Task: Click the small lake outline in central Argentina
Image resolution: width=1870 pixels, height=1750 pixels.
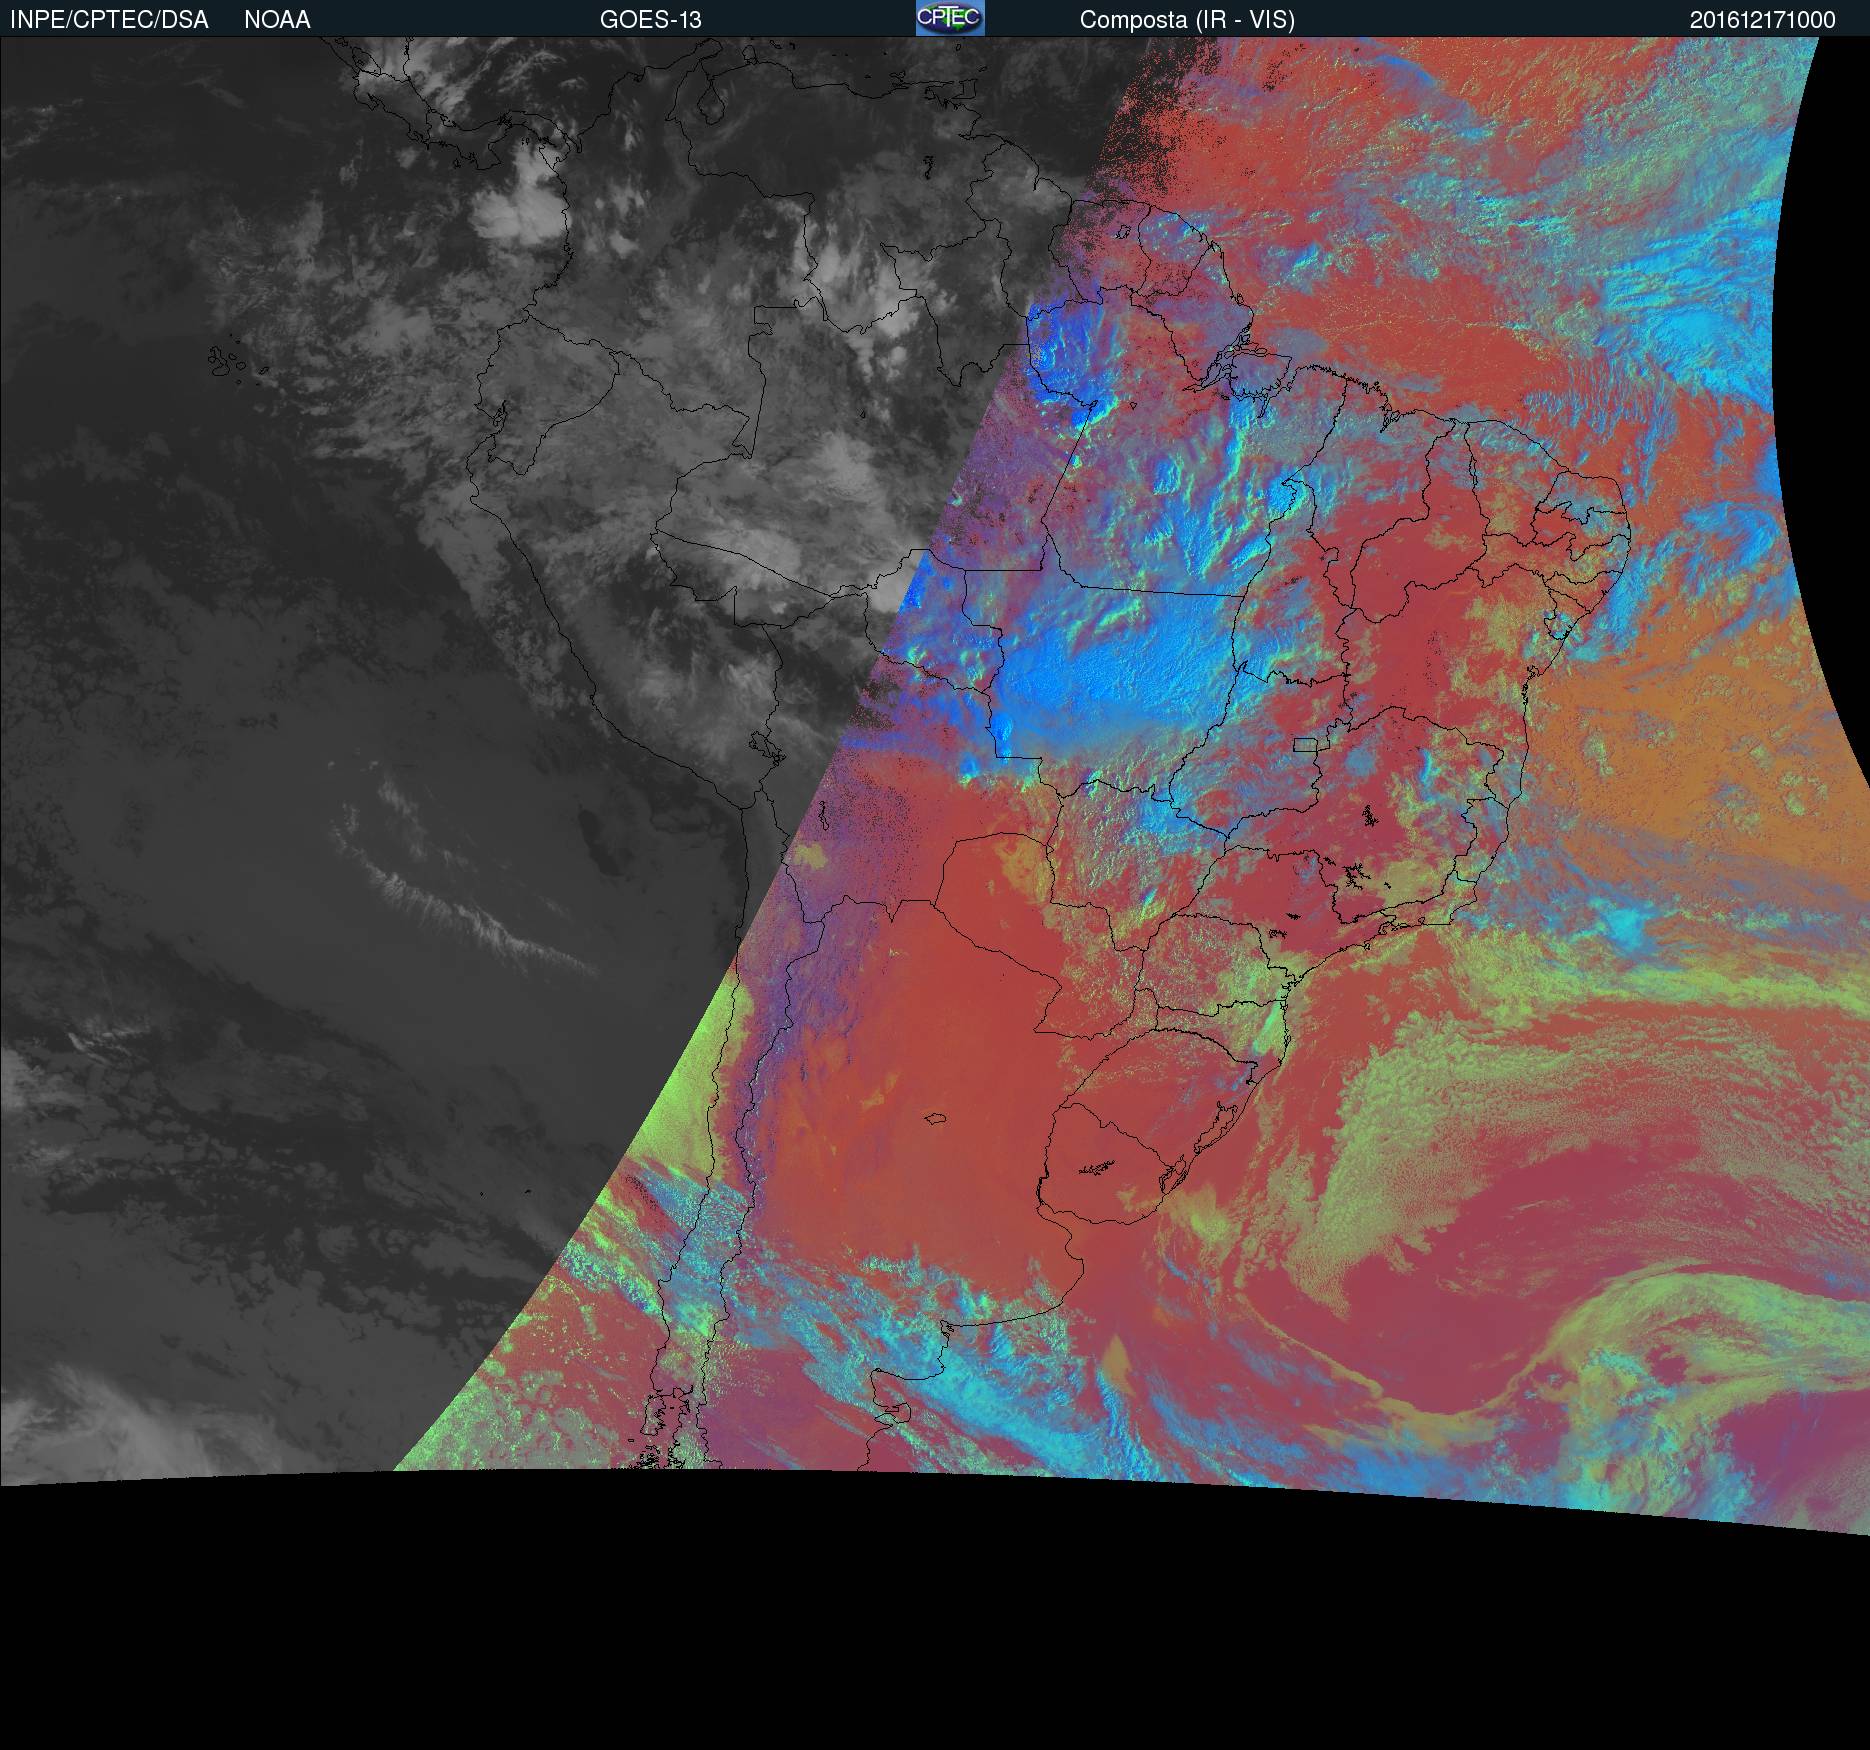Action: click(x=936, y=1120)
